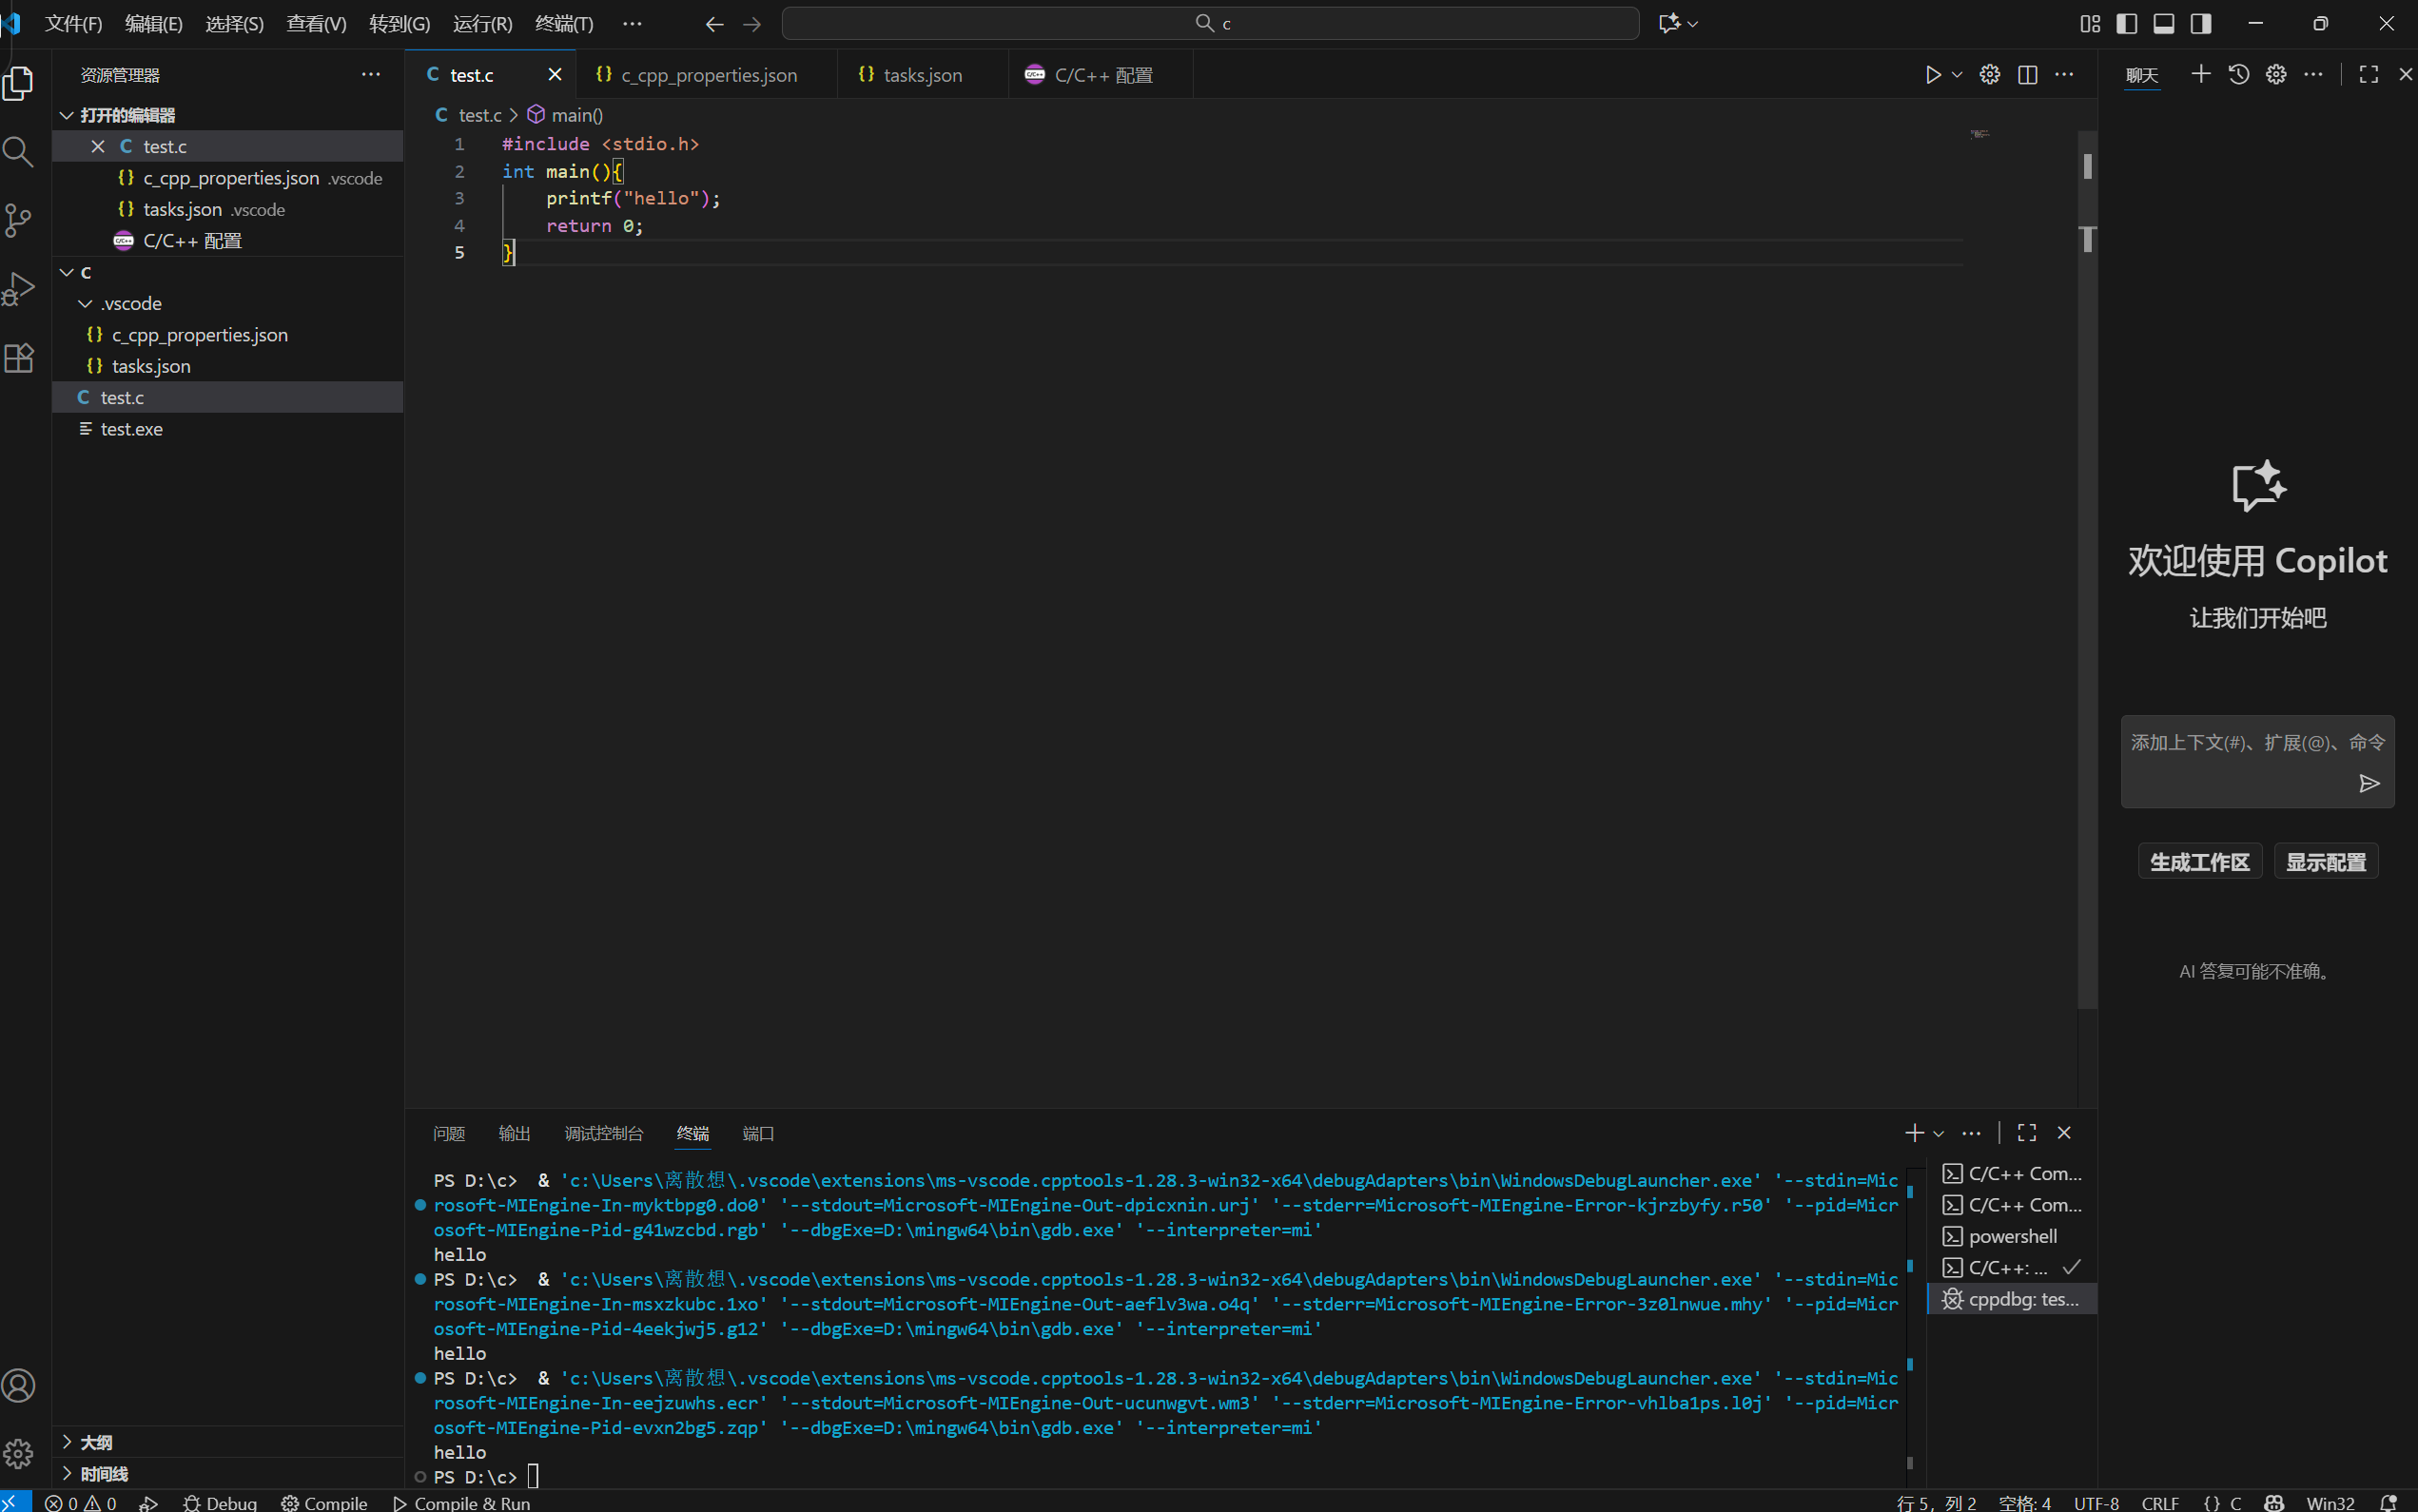Click Compile & Run in status bar
The width and height of the screenshot is (2418, 1512).
(461, 1502)
